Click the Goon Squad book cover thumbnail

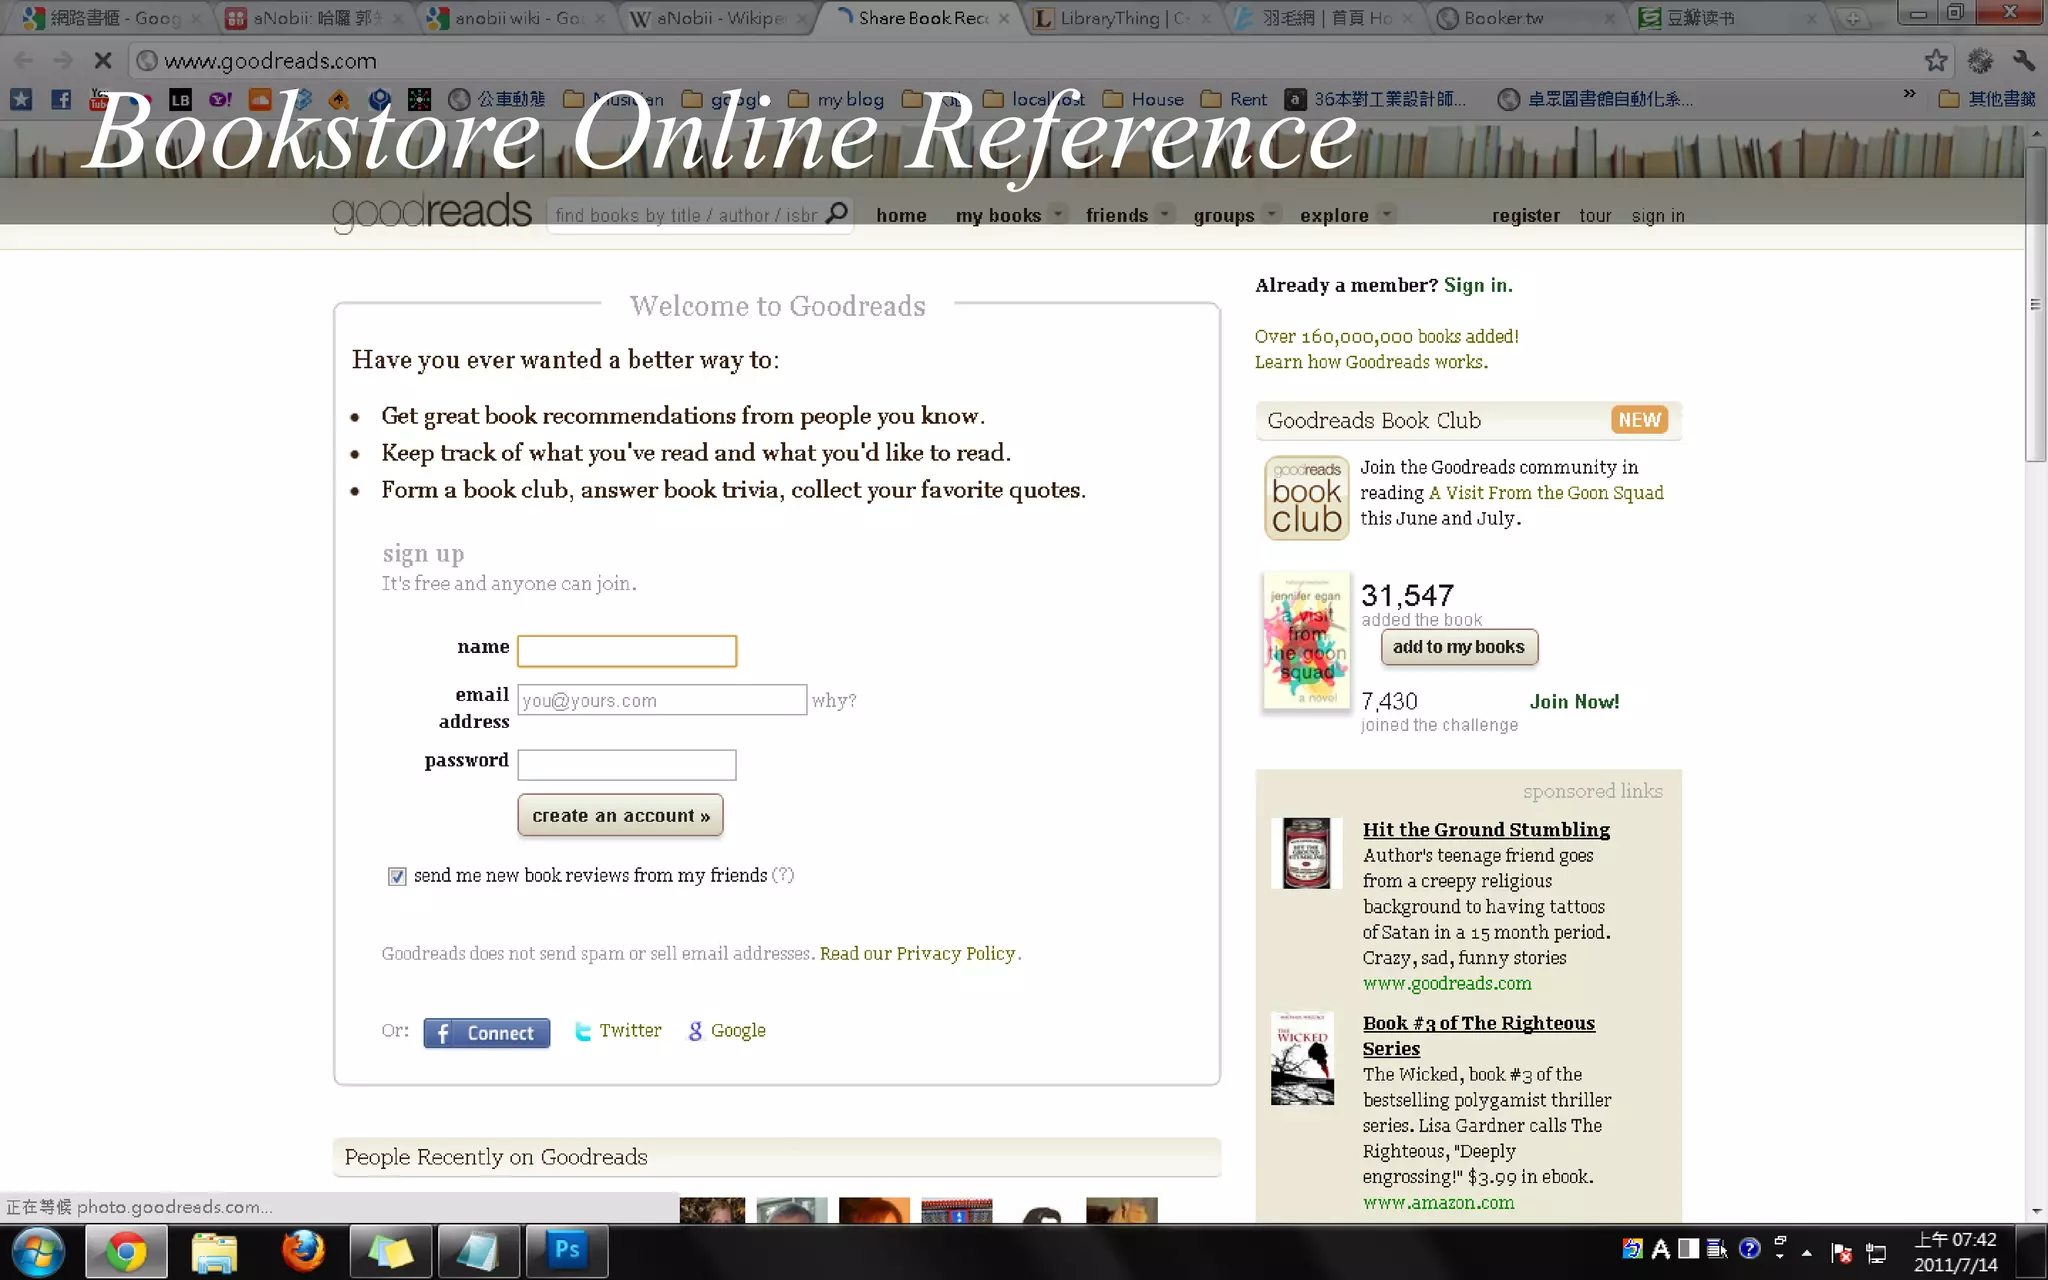[x=1306, y=641]
